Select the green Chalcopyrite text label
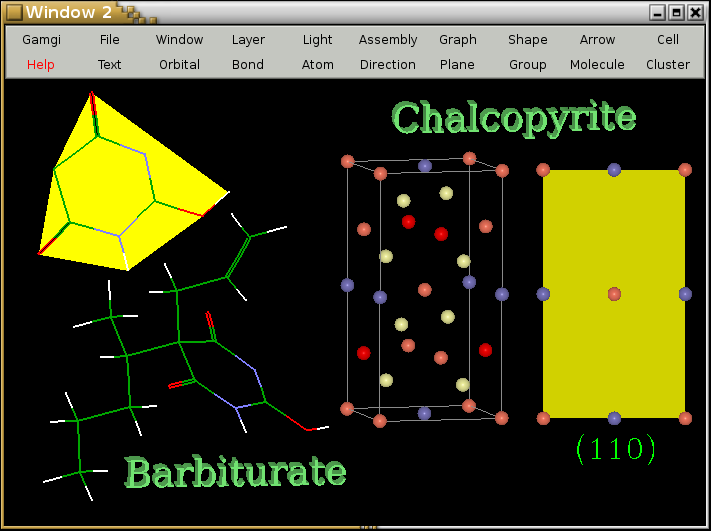 pos(513,117)
